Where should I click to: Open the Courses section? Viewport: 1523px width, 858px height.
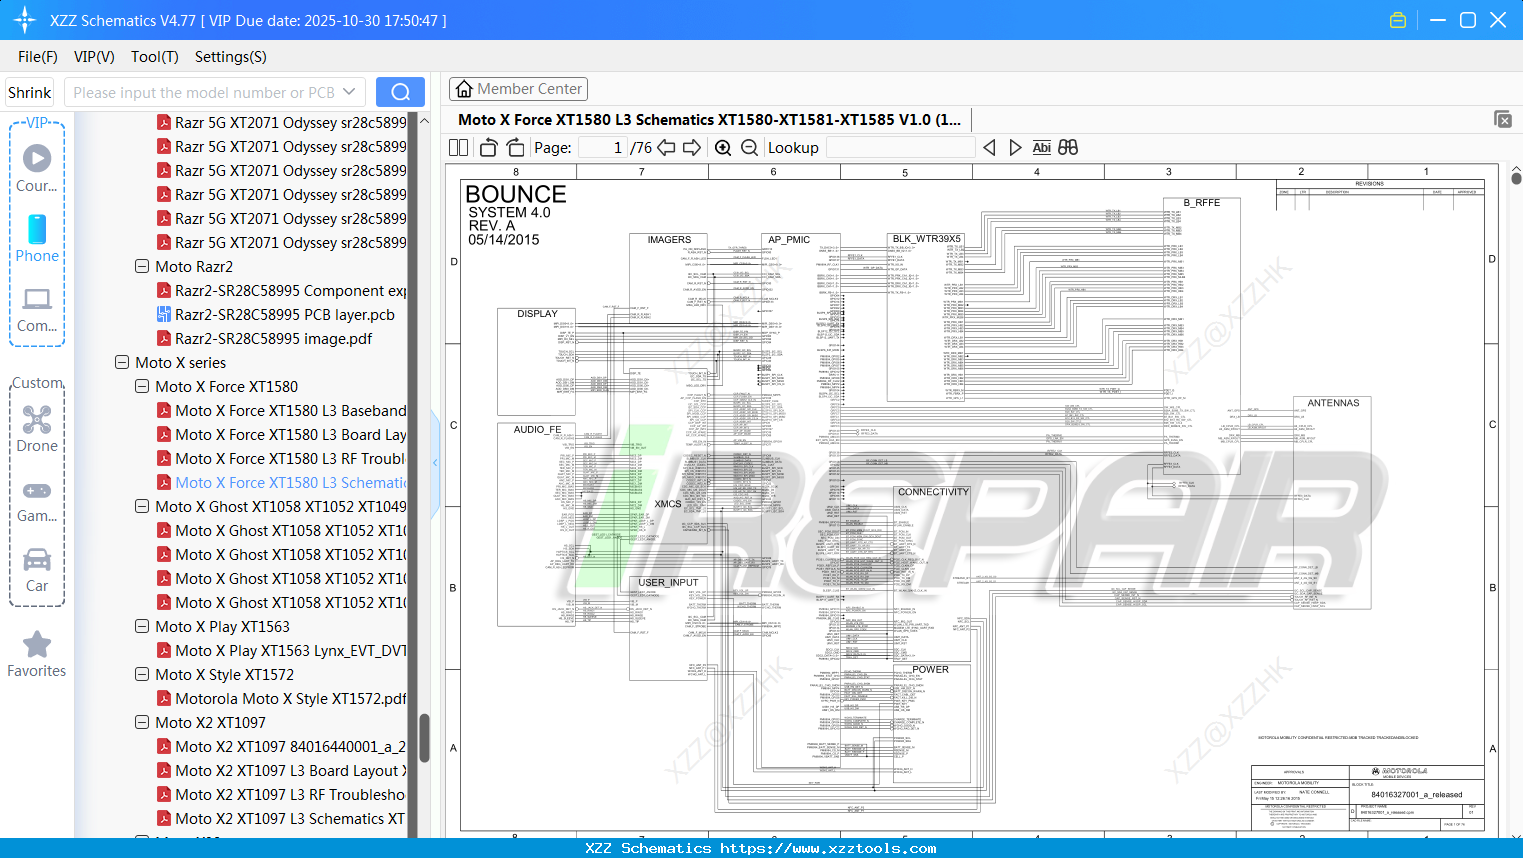click(37, 170)
